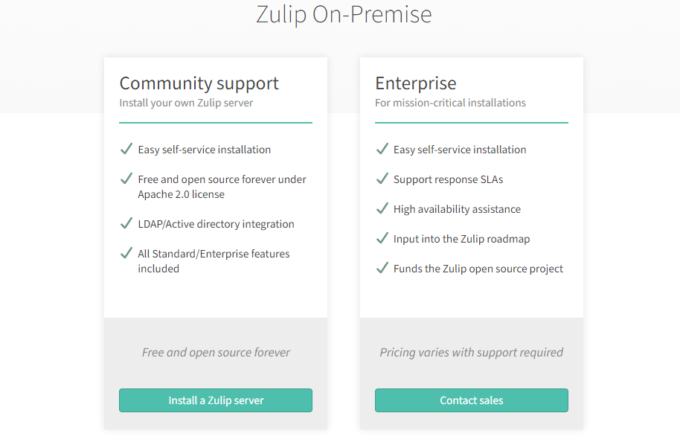Click checkmark beside High availability assistance
The width and height of the screenshot is (680, 445).
click(382, 209)
